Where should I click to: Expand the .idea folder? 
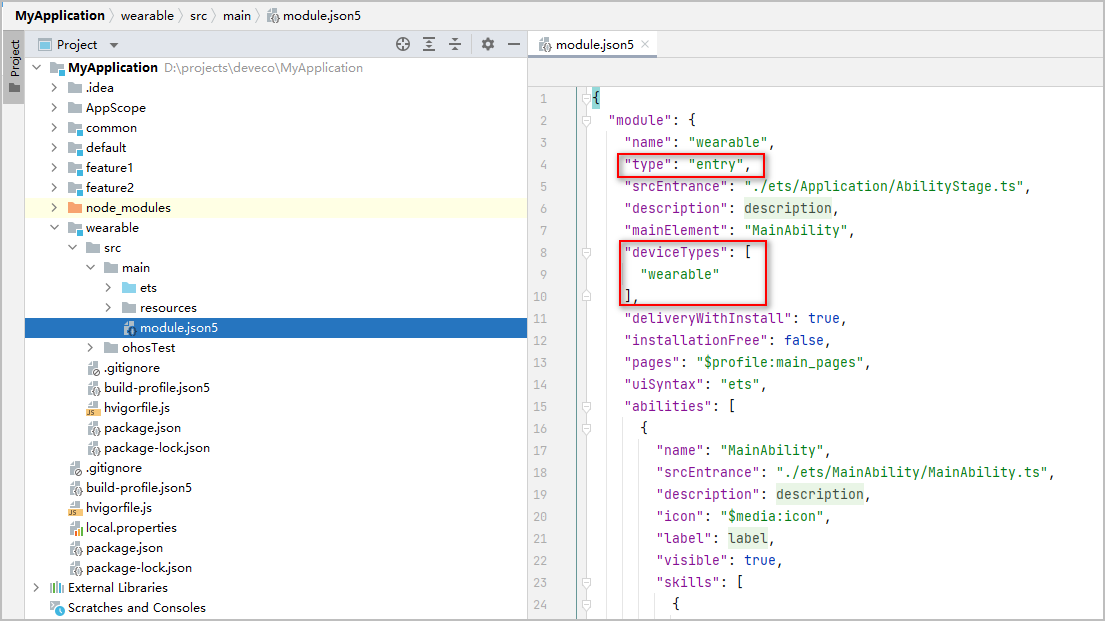[54, 87]
